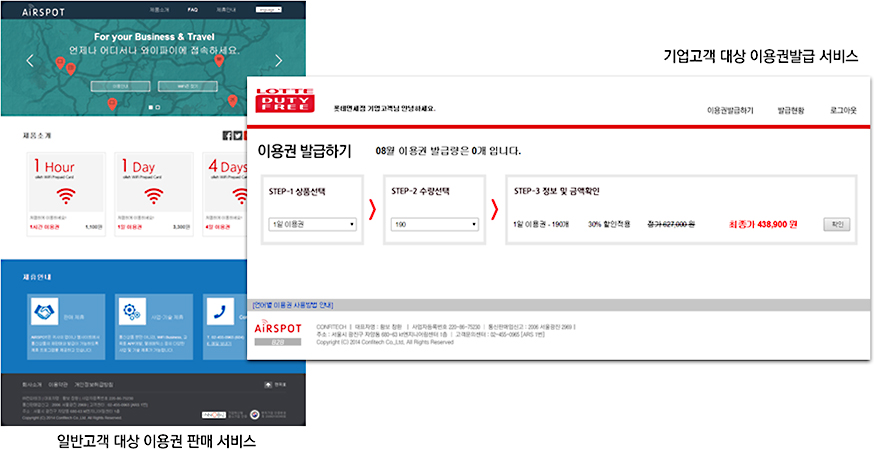The width and height of the screenshot is (875, 449).
Task: Open the 발급현황 menu
Action: [791, 110]
